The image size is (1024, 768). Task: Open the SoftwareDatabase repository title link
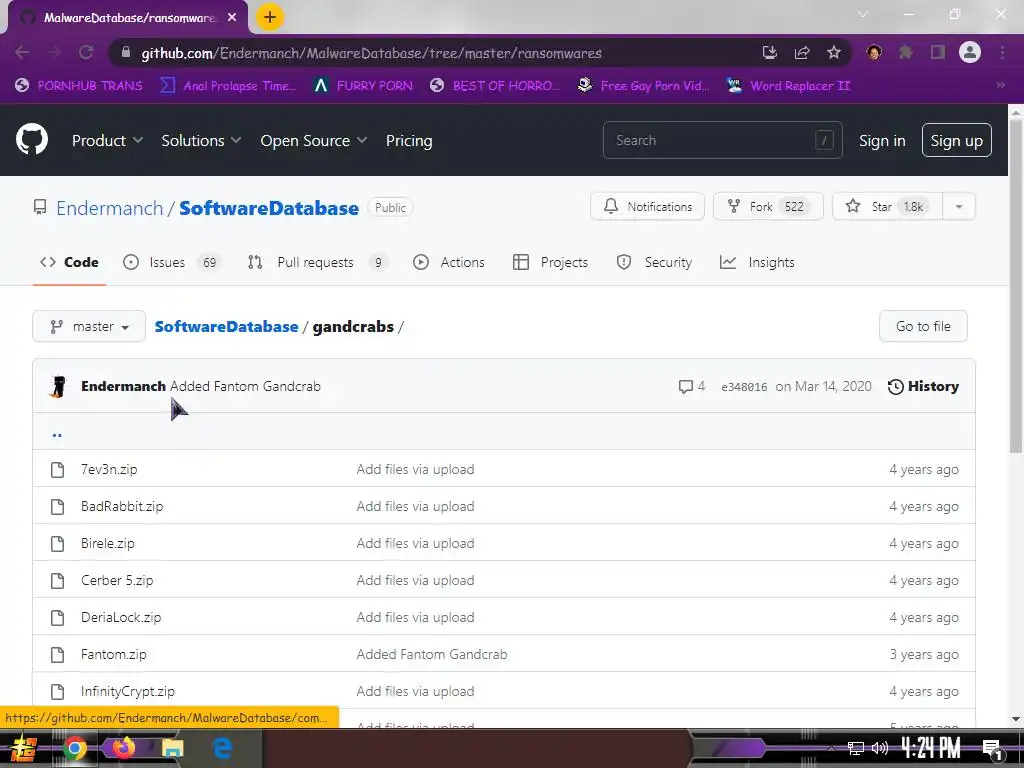coord(269,208)
